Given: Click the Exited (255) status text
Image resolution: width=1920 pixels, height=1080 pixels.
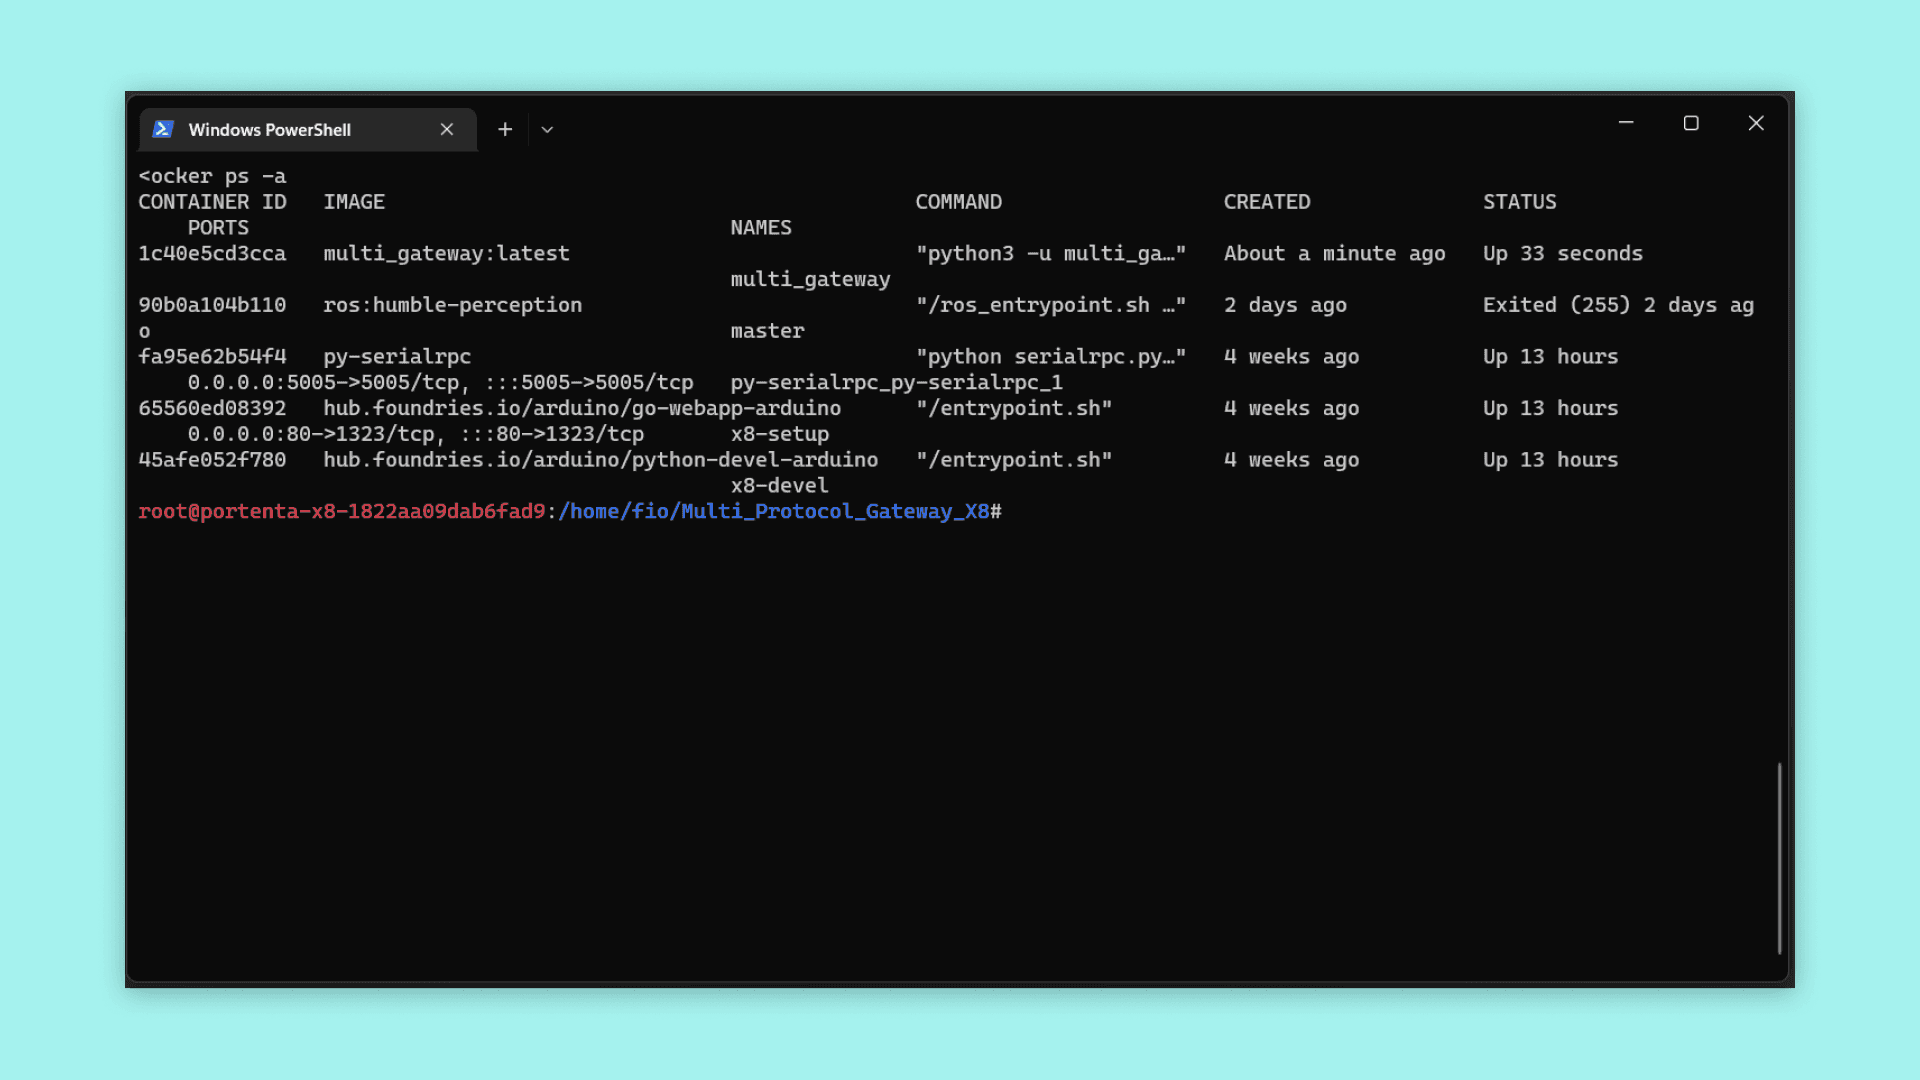Looking at the screenshot, I should [1556, 305].
